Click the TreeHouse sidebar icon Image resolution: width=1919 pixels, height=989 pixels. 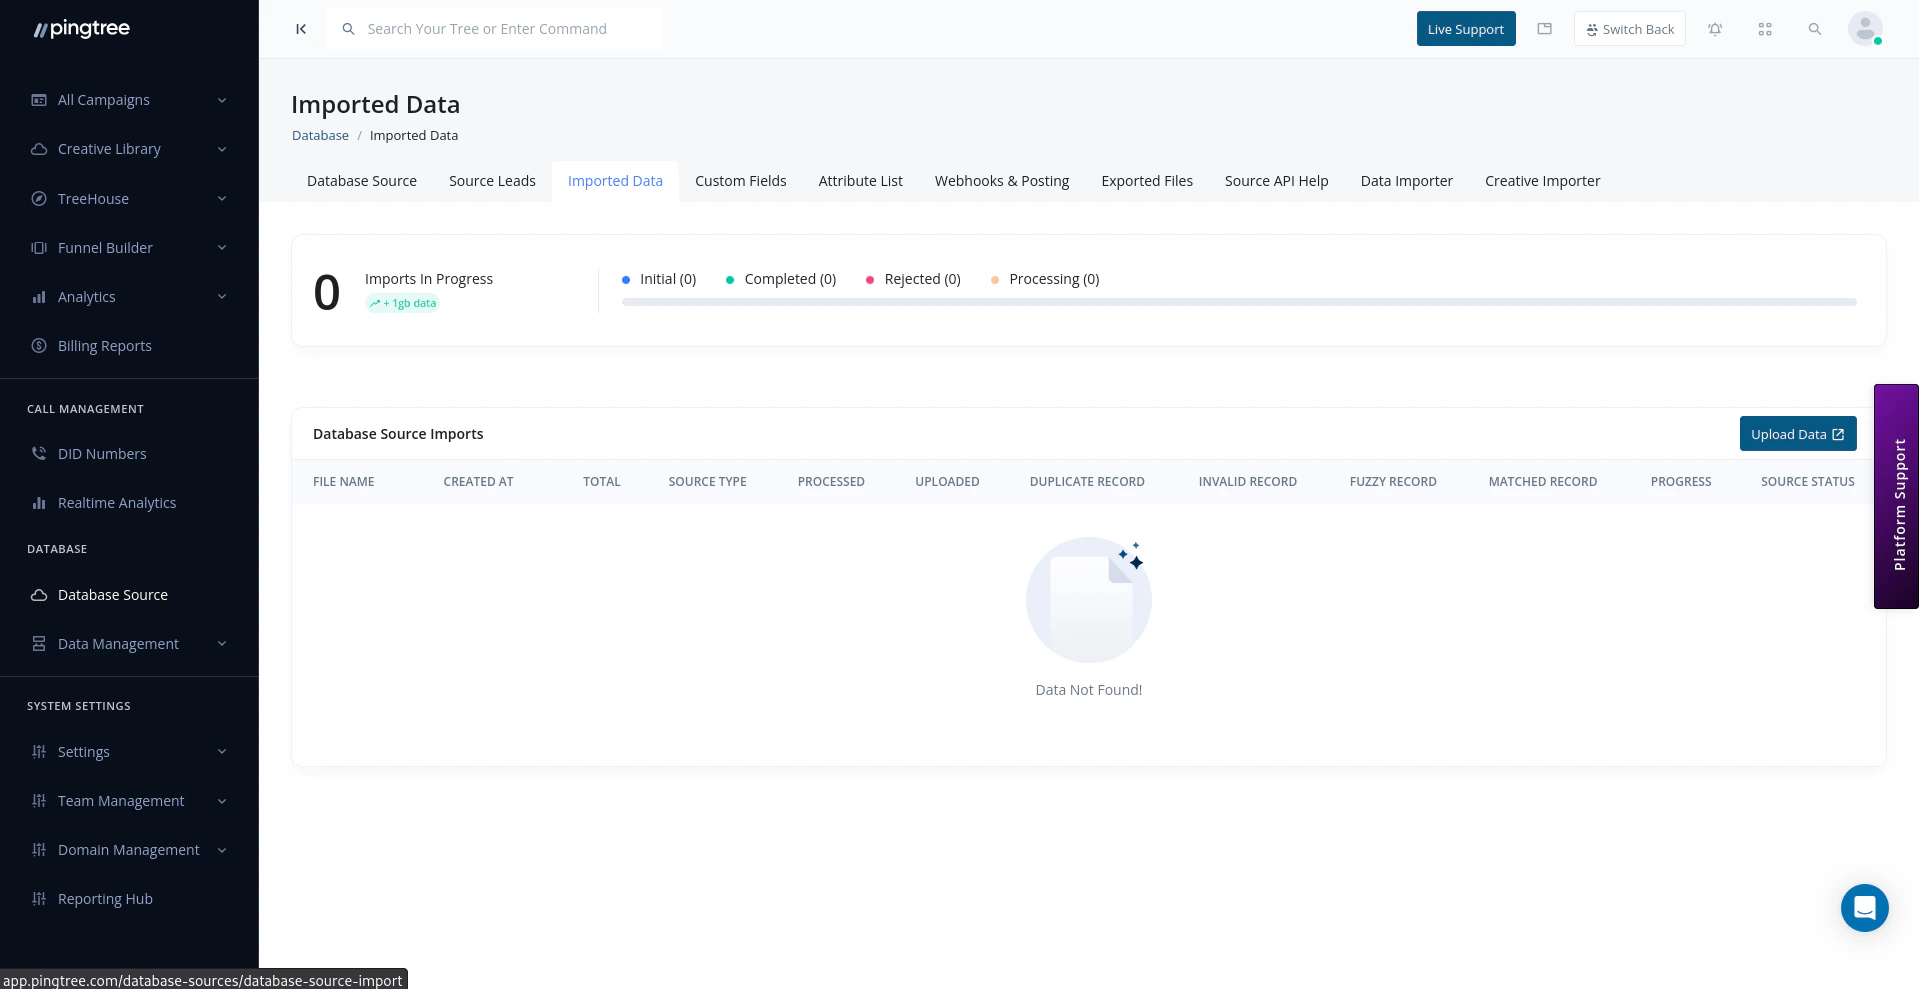38,198
